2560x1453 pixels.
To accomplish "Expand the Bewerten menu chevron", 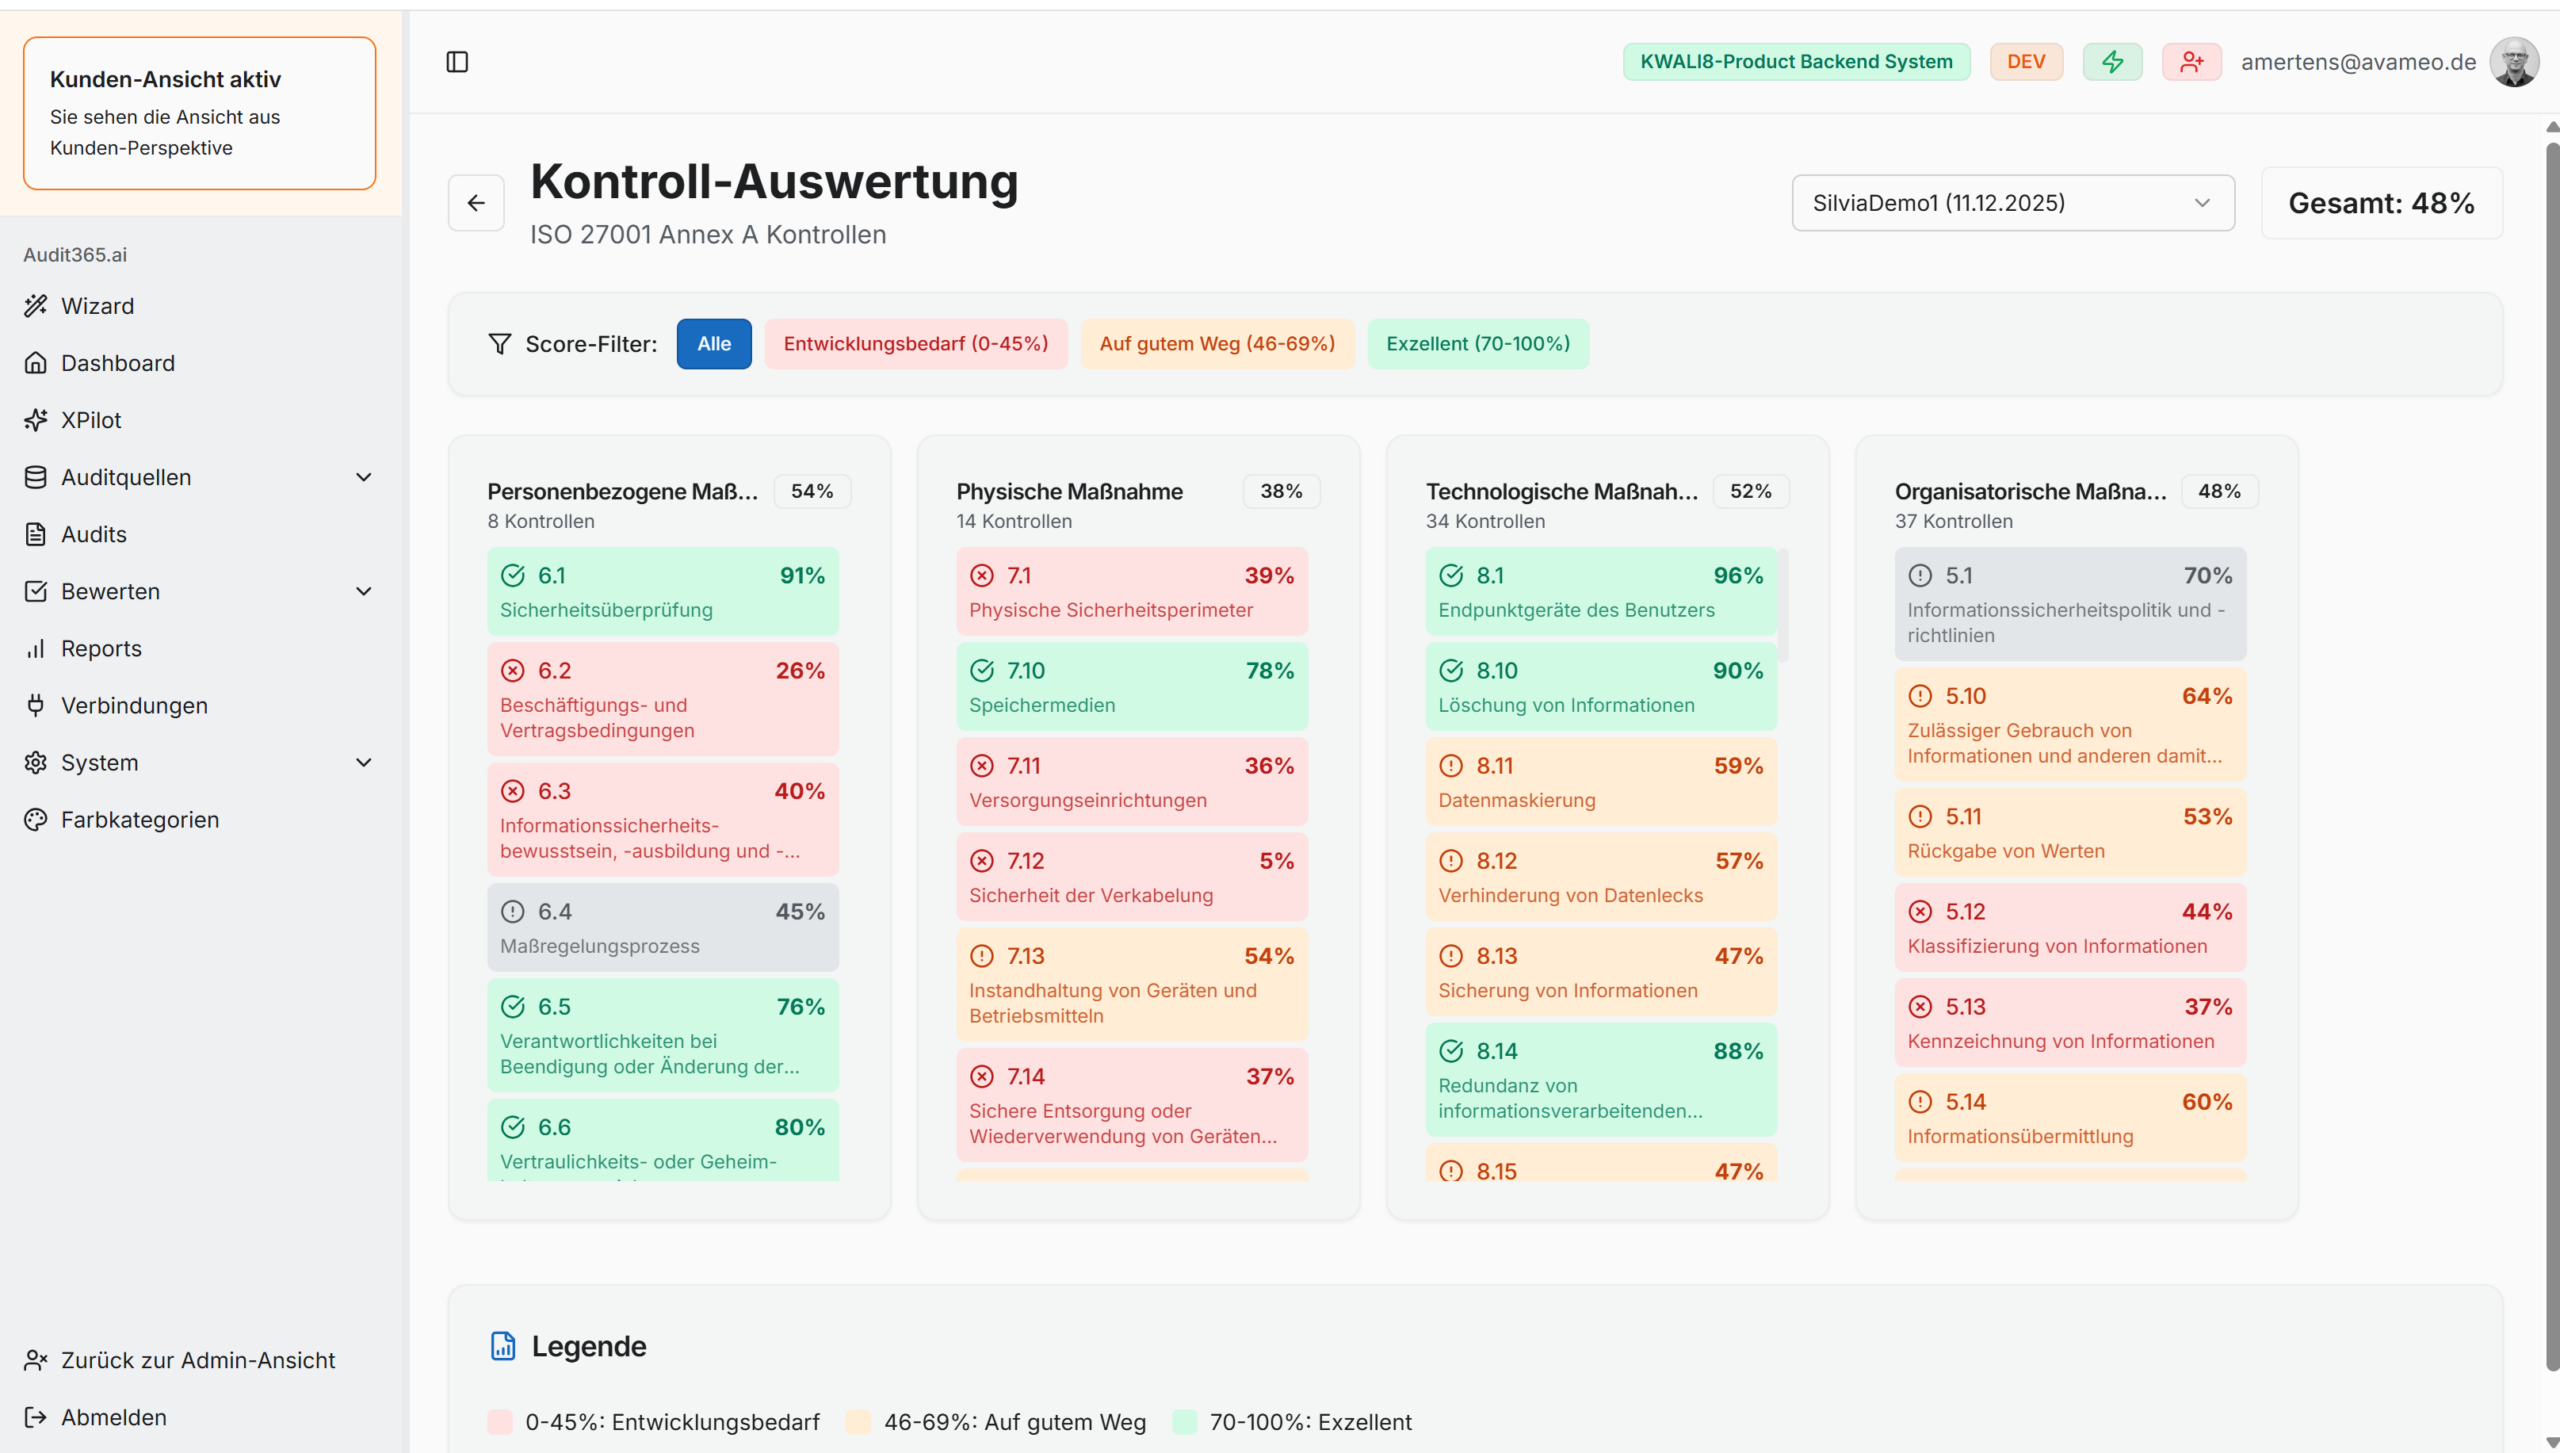I will [364, 591].
